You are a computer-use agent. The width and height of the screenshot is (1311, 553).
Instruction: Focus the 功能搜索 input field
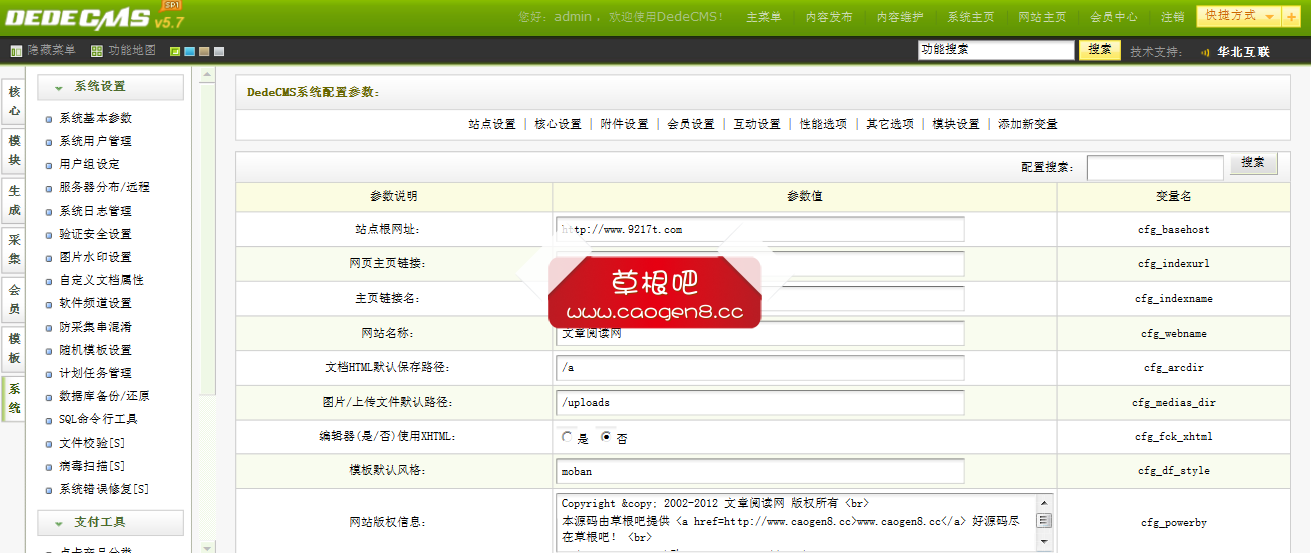tap(996, 50)
